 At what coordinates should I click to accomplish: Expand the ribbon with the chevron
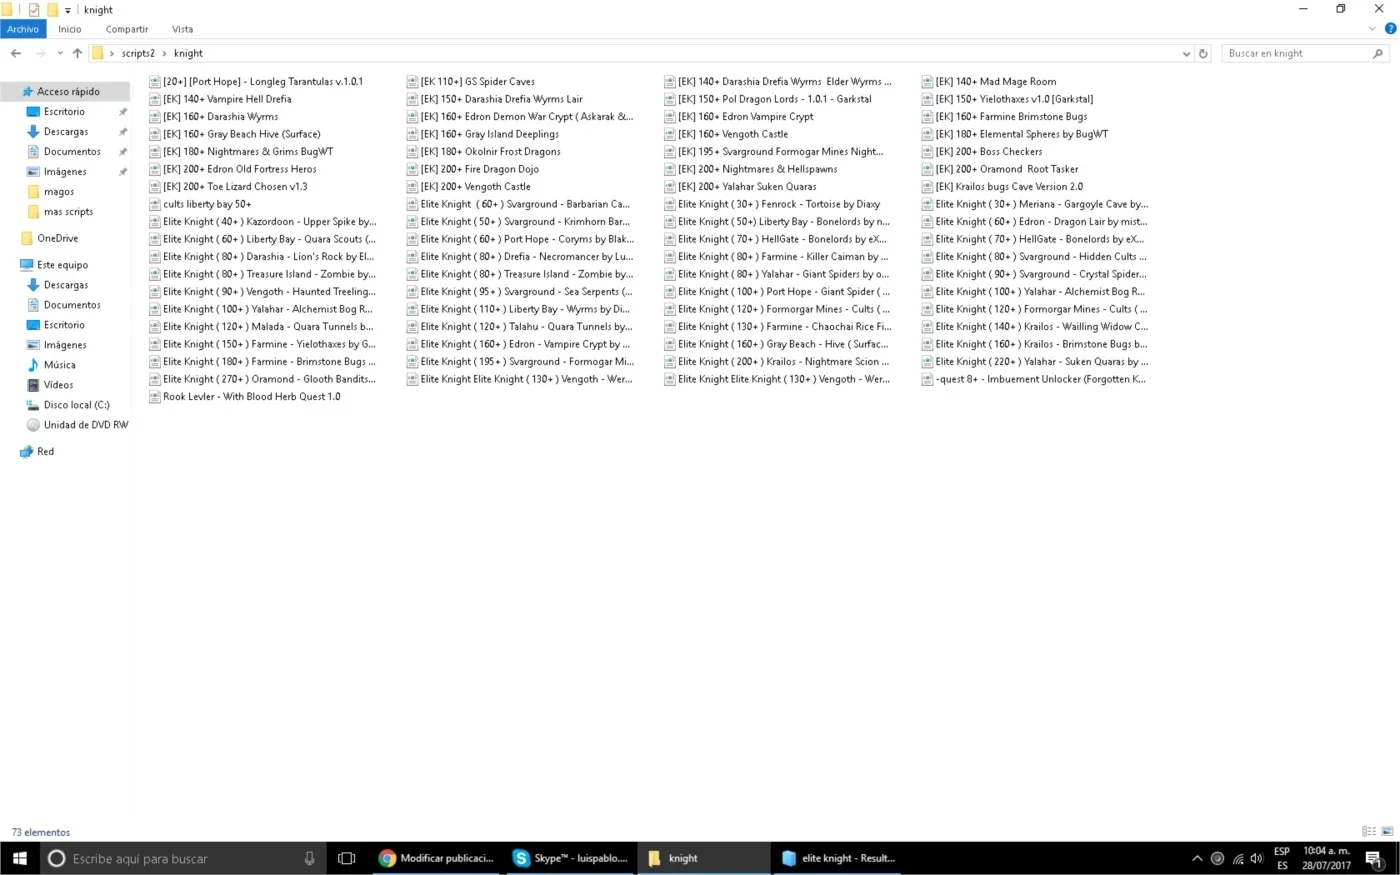[1373, 29]
